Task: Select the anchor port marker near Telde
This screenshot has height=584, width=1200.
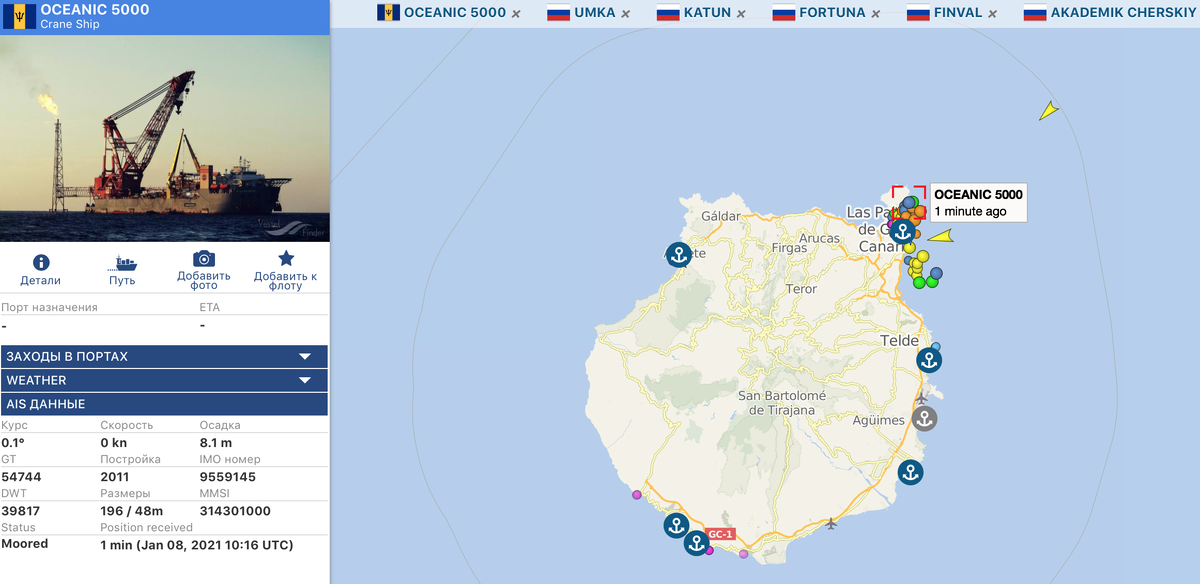Action: (929, 360)
